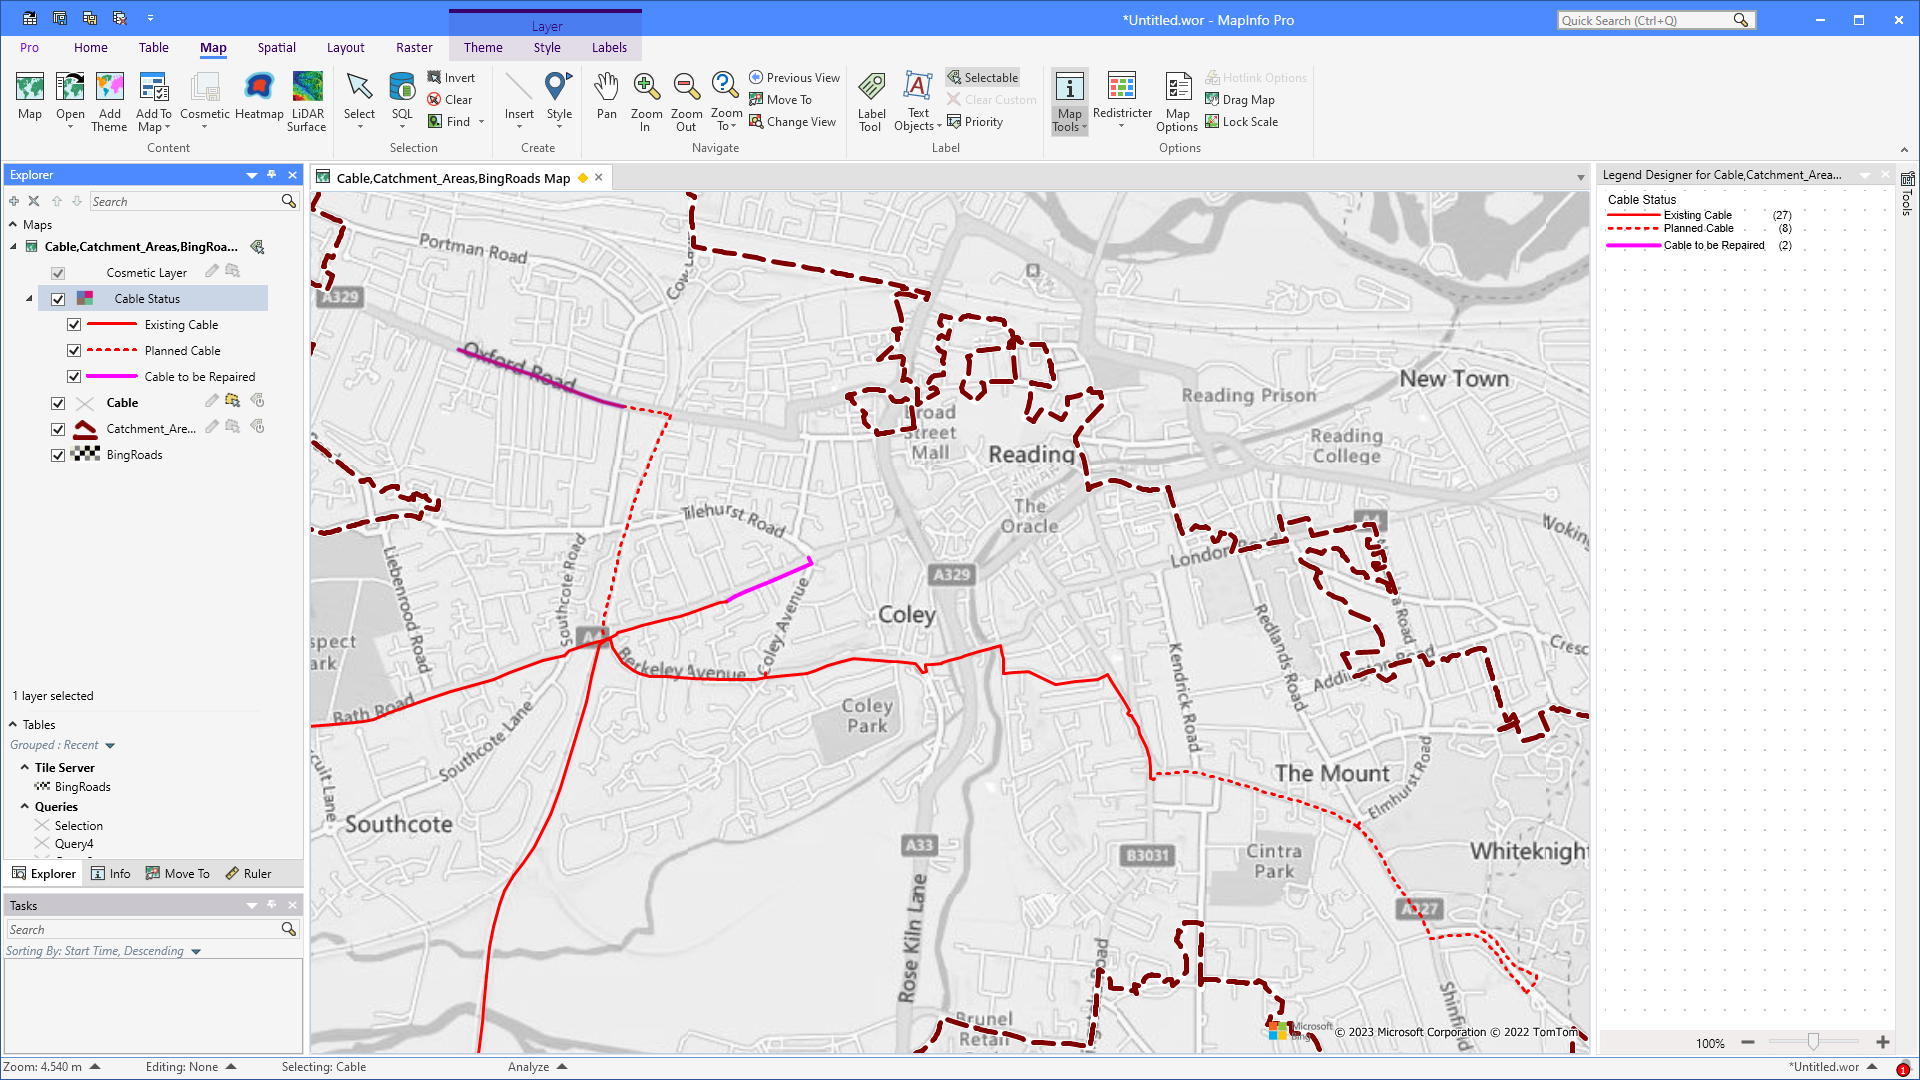Image resolution: width=1920 pixels, height=1080 pixels.
Task: Open the Labels layer tab
Action: pyautogui.click(x=609, y=47)
